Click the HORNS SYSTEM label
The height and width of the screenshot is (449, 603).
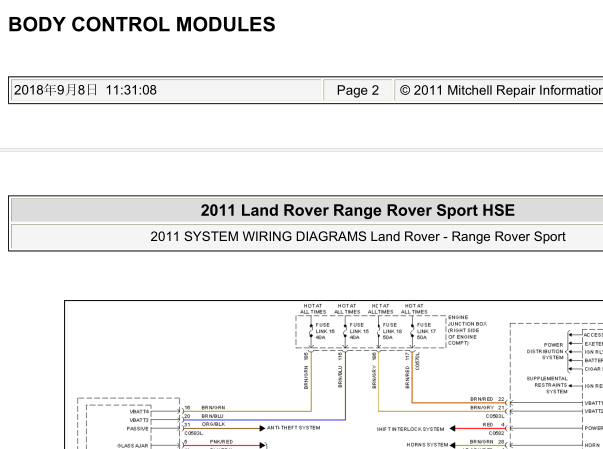tap(427, 445)
